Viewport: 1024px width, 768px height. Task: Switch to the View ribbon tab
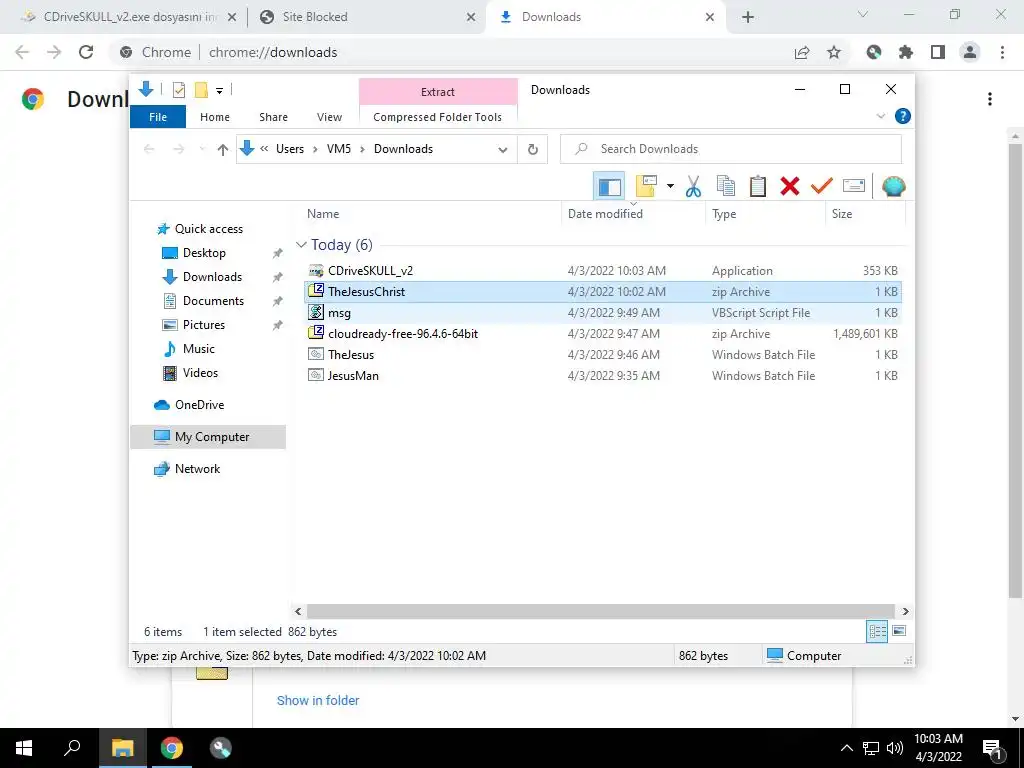[x=329, y=117]
